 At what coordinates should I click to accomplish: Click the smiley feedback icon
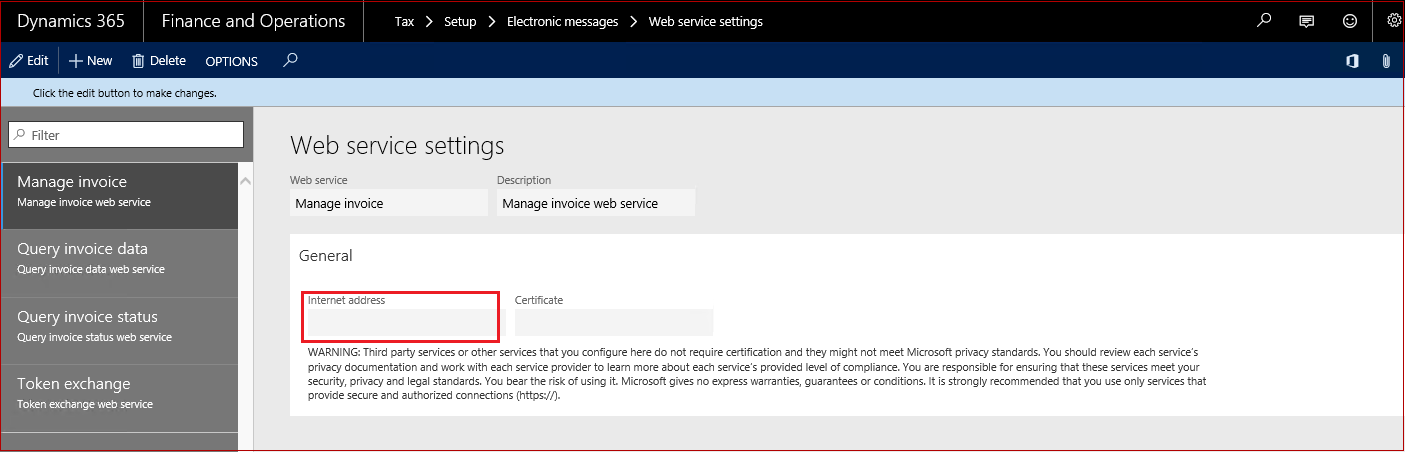click(1350, 21)
